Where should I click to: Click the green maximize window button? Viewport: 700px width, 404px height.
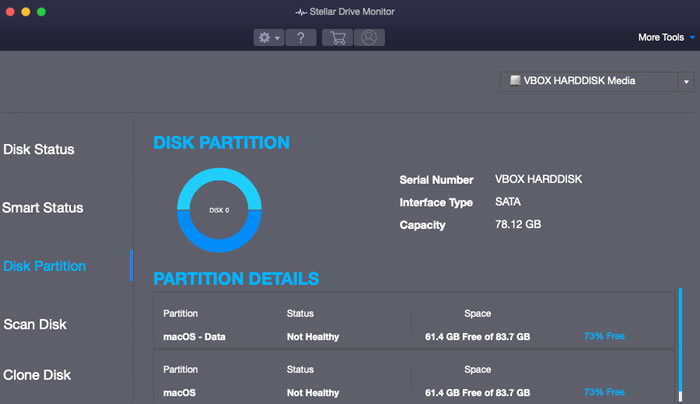click(x=42, y=12)
